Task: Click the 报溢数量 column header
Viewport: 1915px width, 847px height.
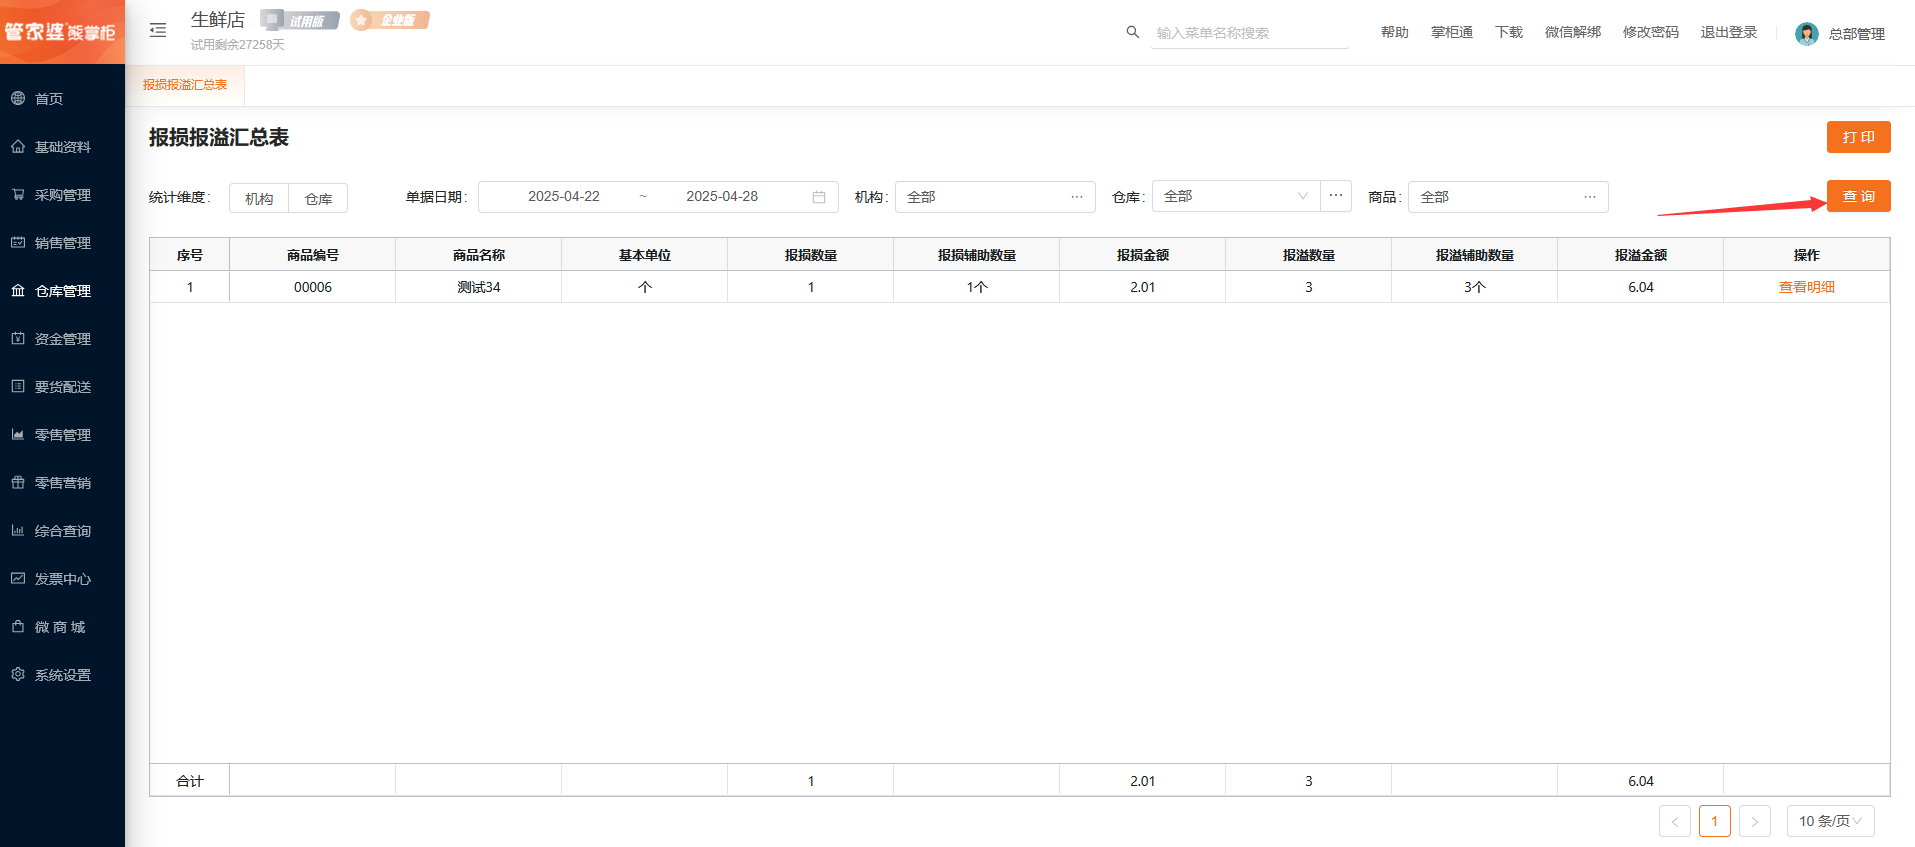Action: tap(1308, 255)
